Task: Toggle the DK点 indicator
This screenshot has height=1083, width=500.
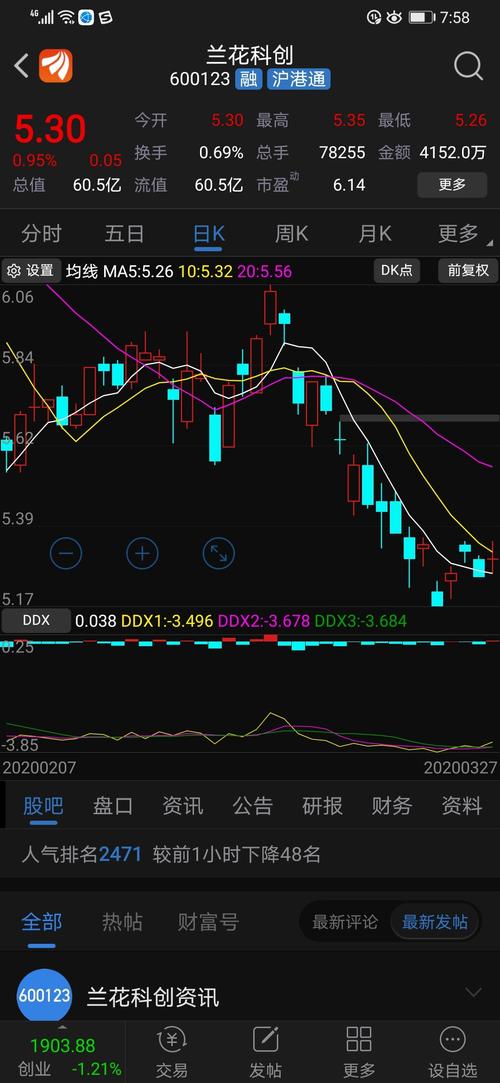Action: [398, 270]
